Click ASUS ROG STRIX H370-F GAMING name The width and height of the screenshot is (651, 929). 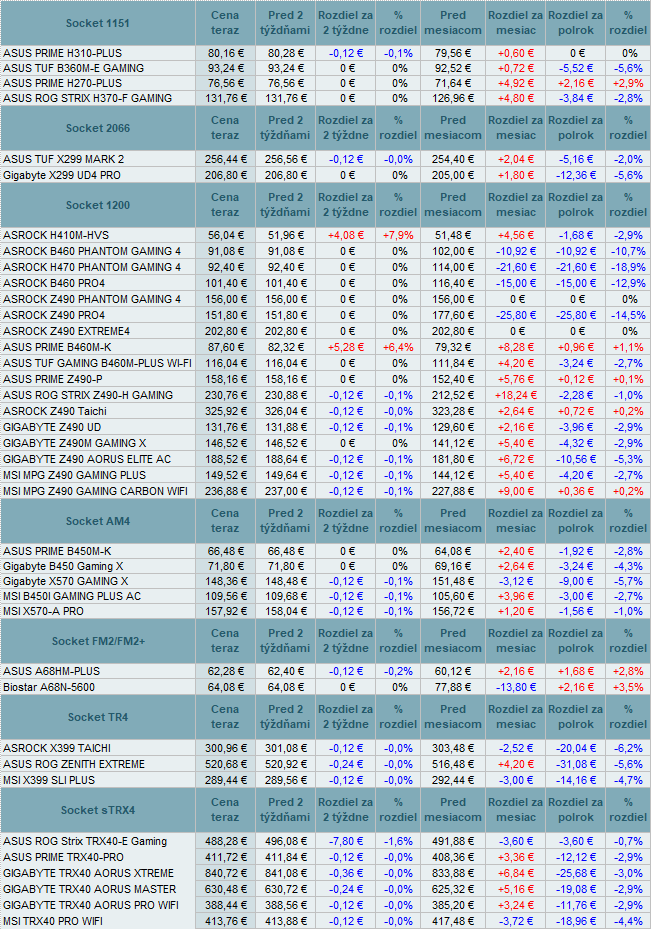[87, 98]
